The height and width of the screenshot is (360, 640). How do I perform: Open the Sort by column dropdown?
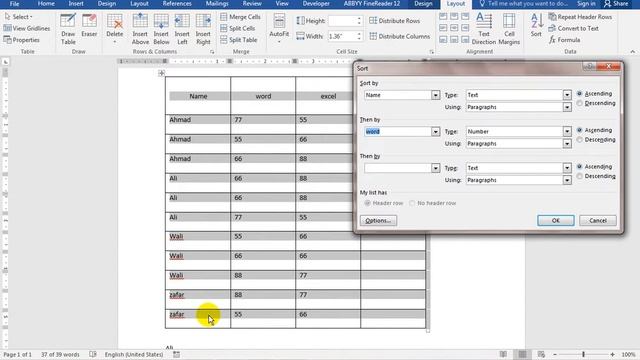click(x=436, y=95)
